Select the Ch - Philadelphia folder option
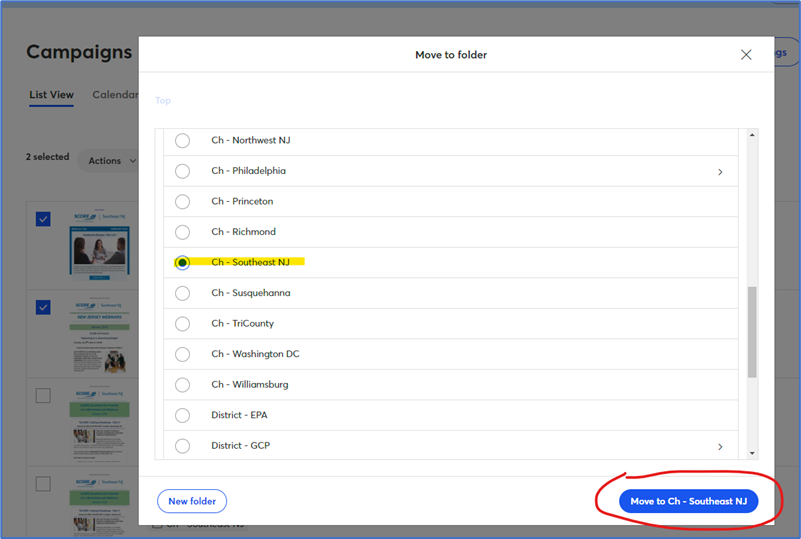The height and width of the screenshot is (539, 801). 182,171
